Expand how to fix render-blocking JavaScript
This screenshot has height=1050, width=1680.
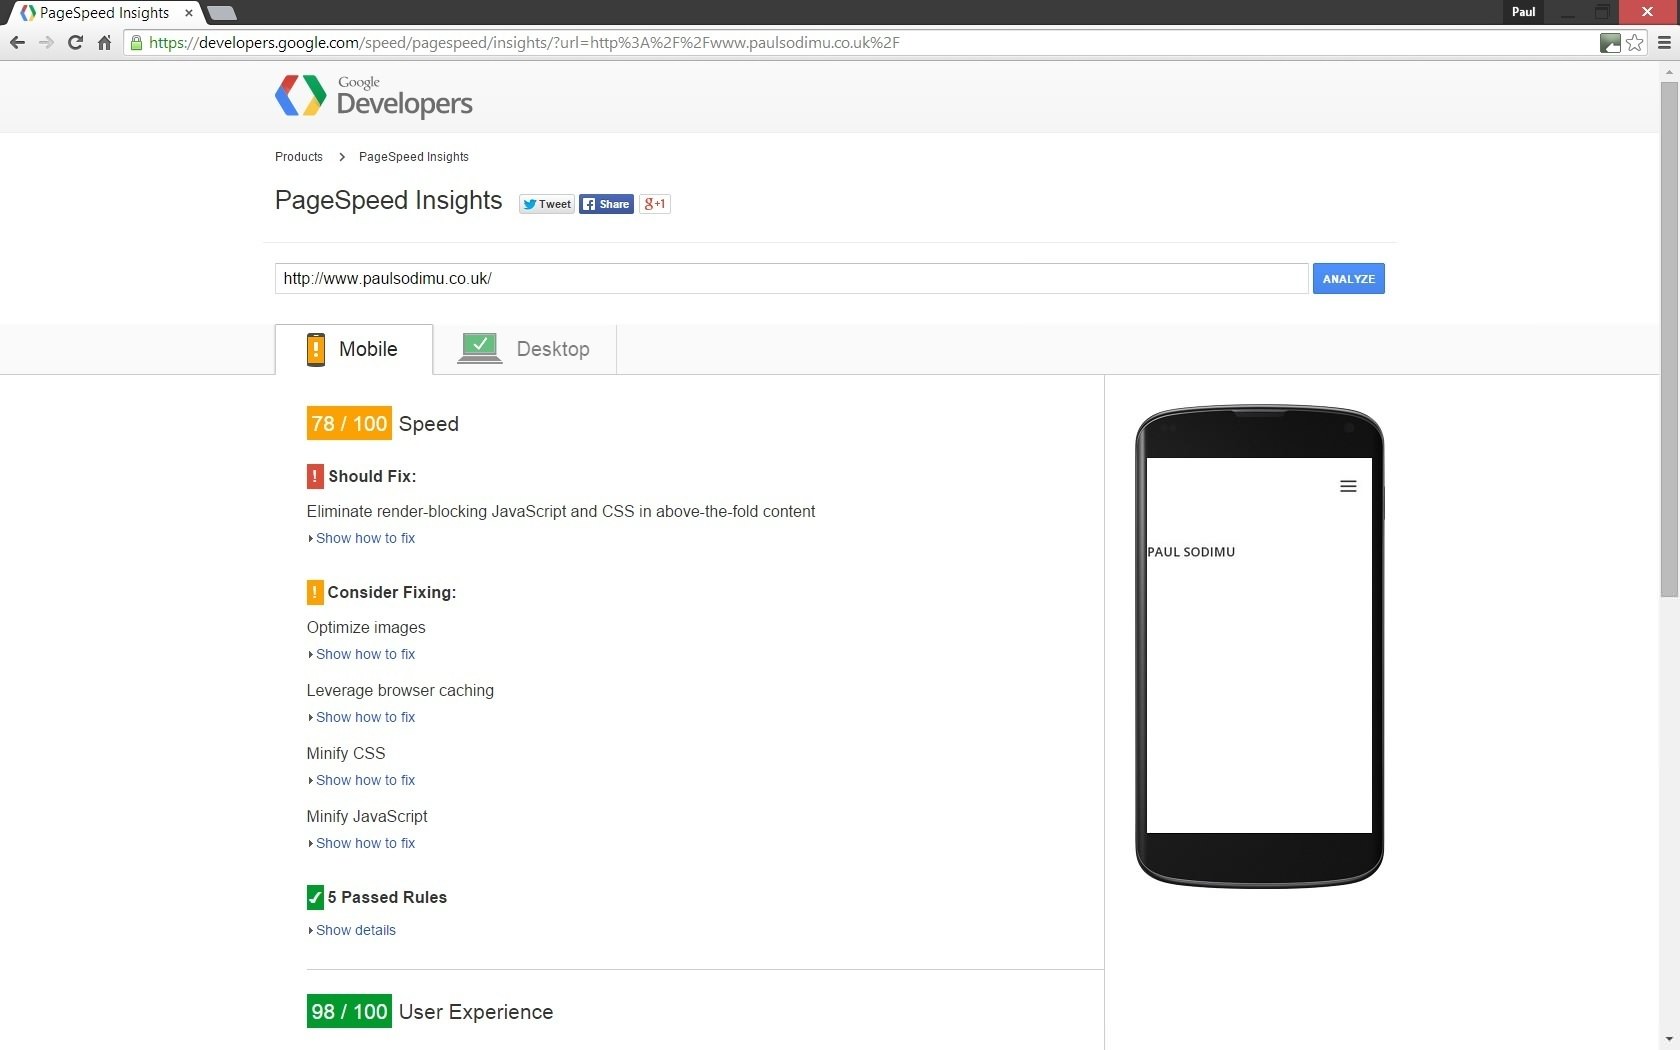tap(365, 538)
